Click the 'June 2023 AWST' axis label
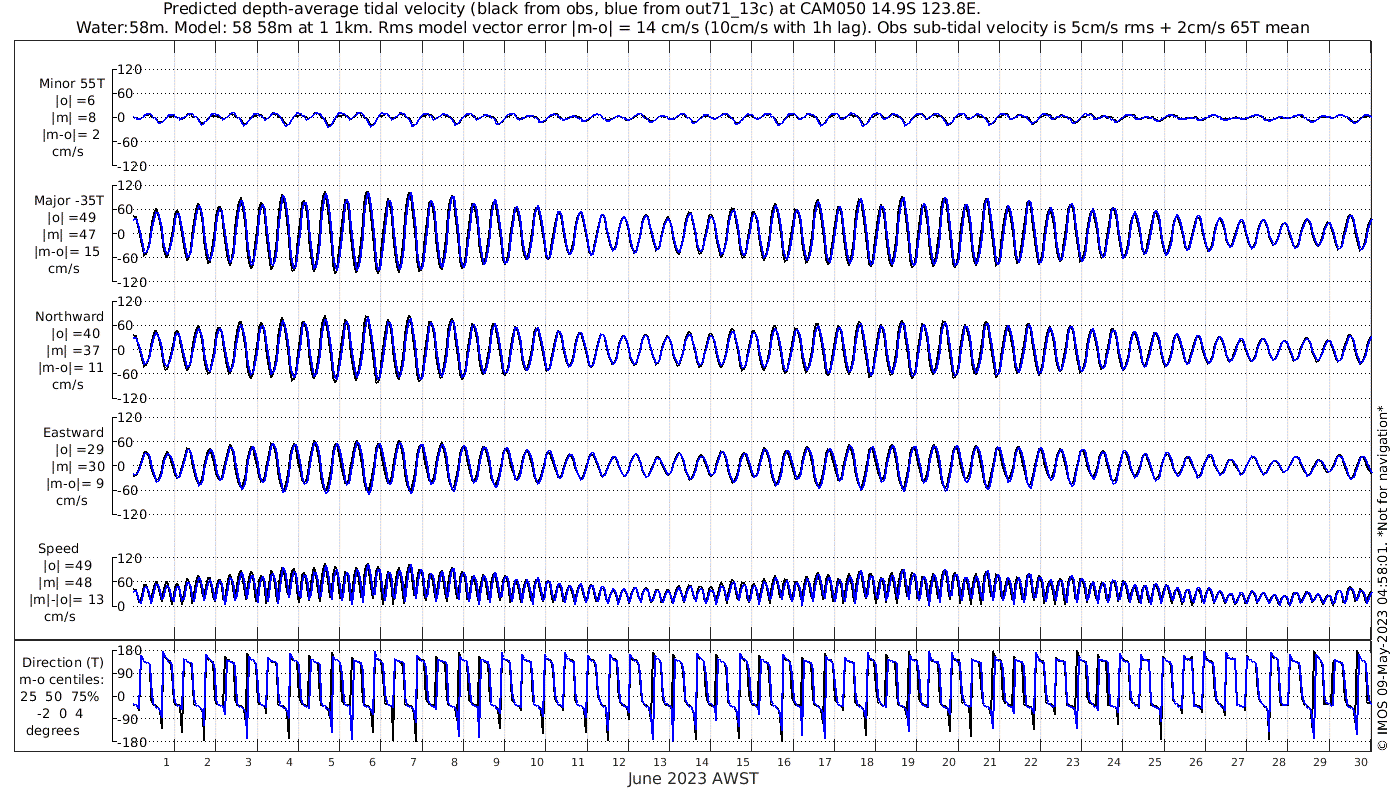Viewport: 1400px width, 800px height. (x=693, y=779)
